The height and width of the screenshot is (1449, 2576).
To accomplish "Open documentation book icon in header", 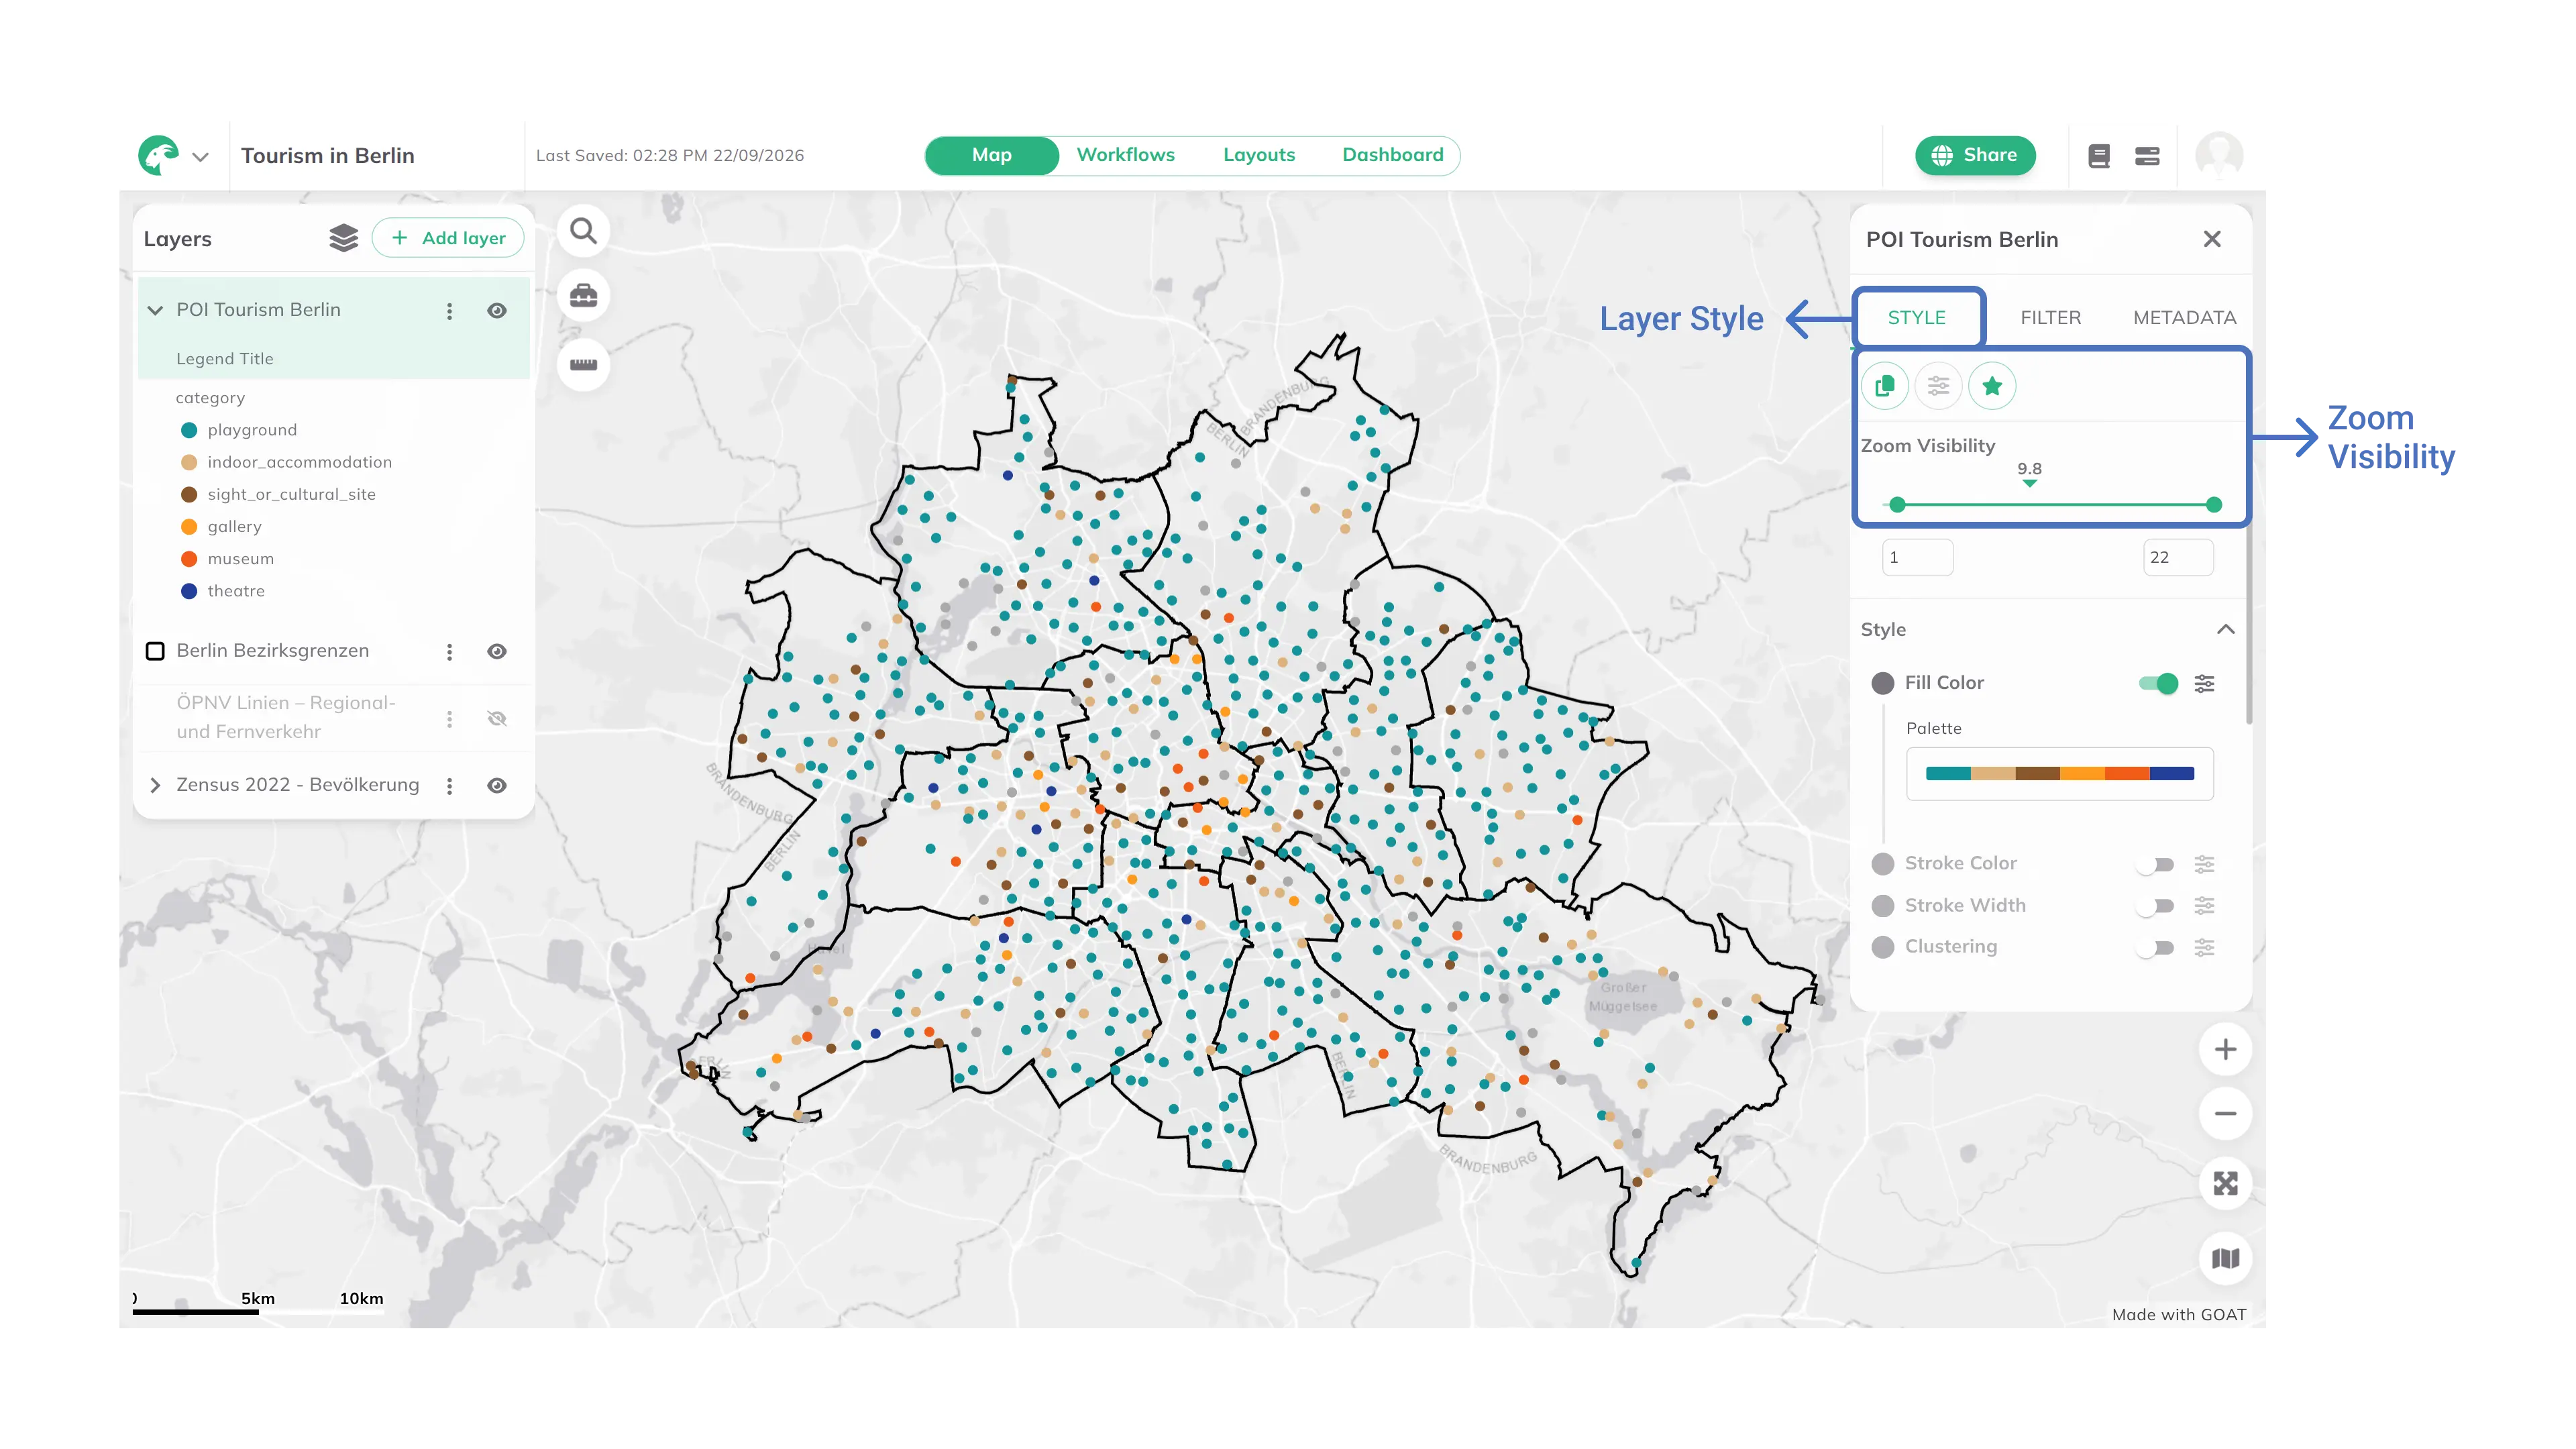I will [2099, 156].
